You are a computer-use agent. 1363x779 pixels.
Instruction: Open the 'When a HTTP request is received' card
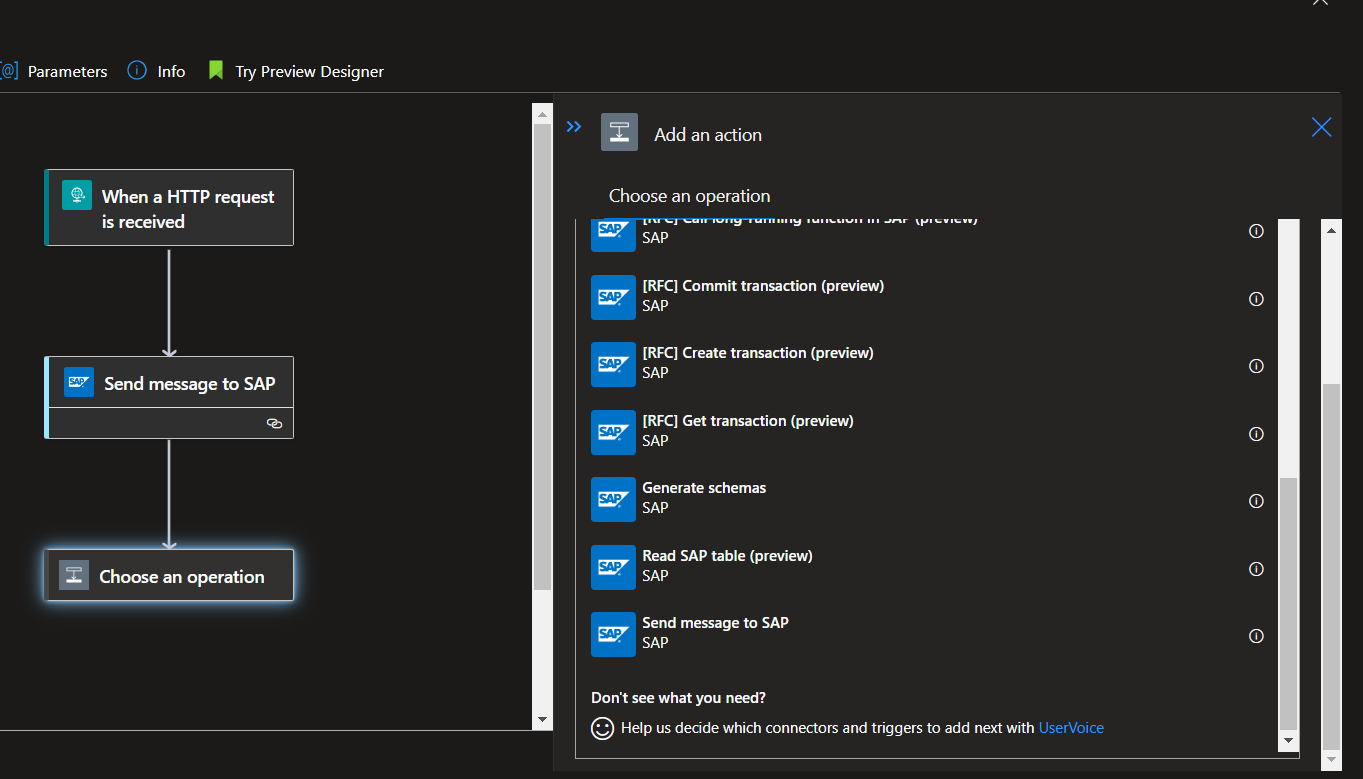[169, 207]
